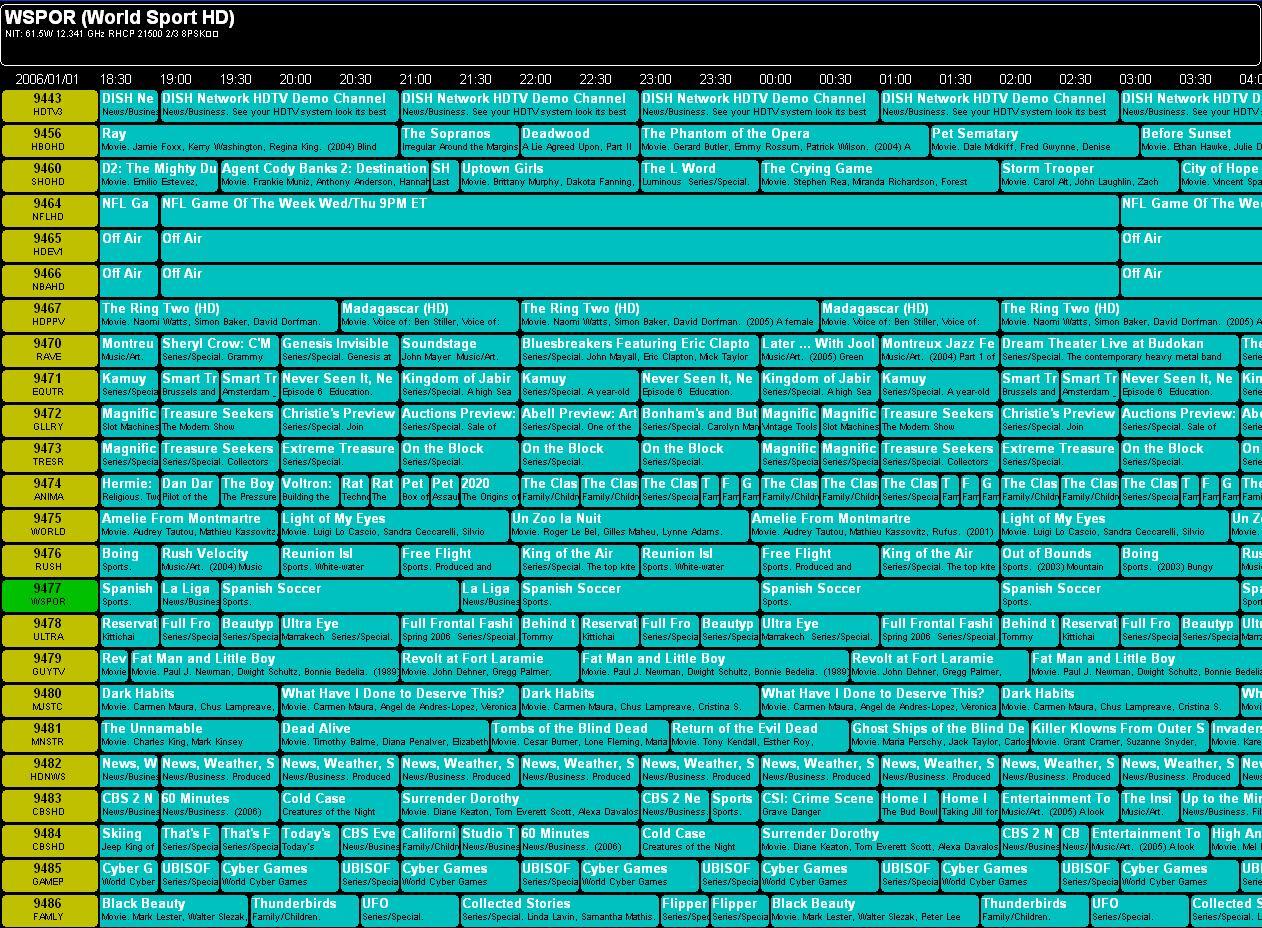Select the Pet Sematary movie
1262x928 pixels.
[x=1034, y=141]
